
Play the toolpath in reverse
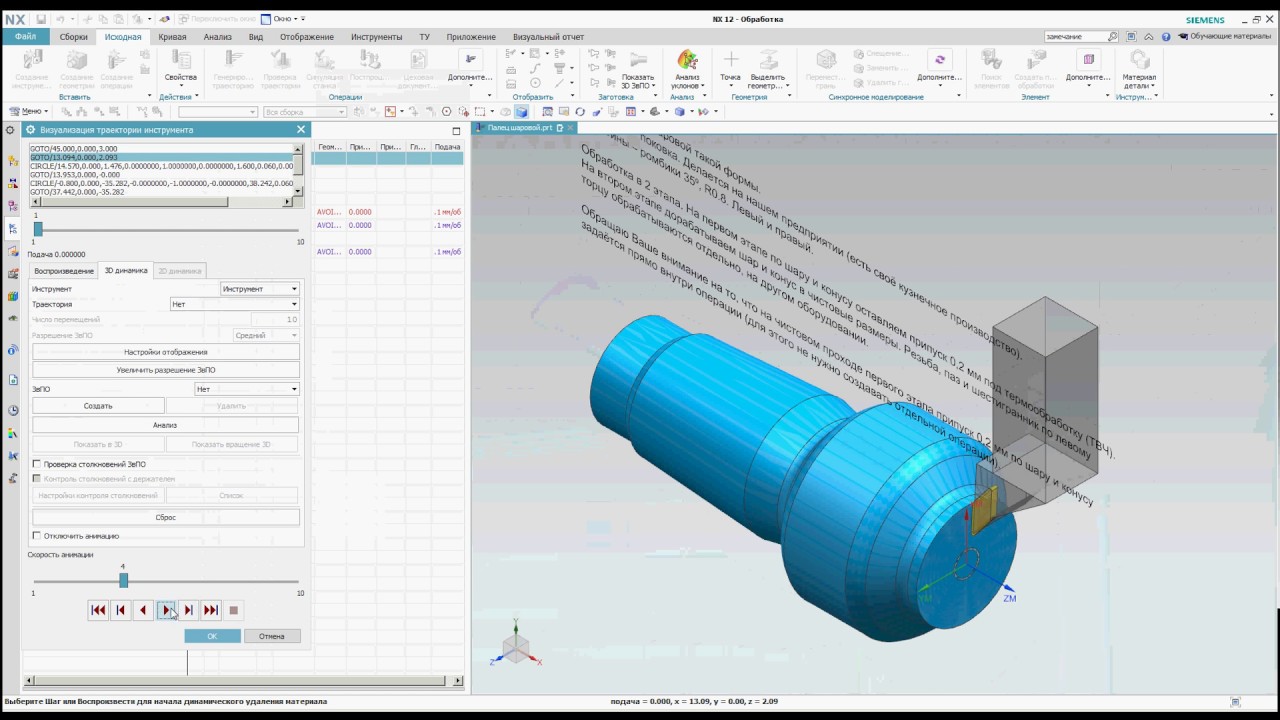pyautogui.click(x=143, y=610)
